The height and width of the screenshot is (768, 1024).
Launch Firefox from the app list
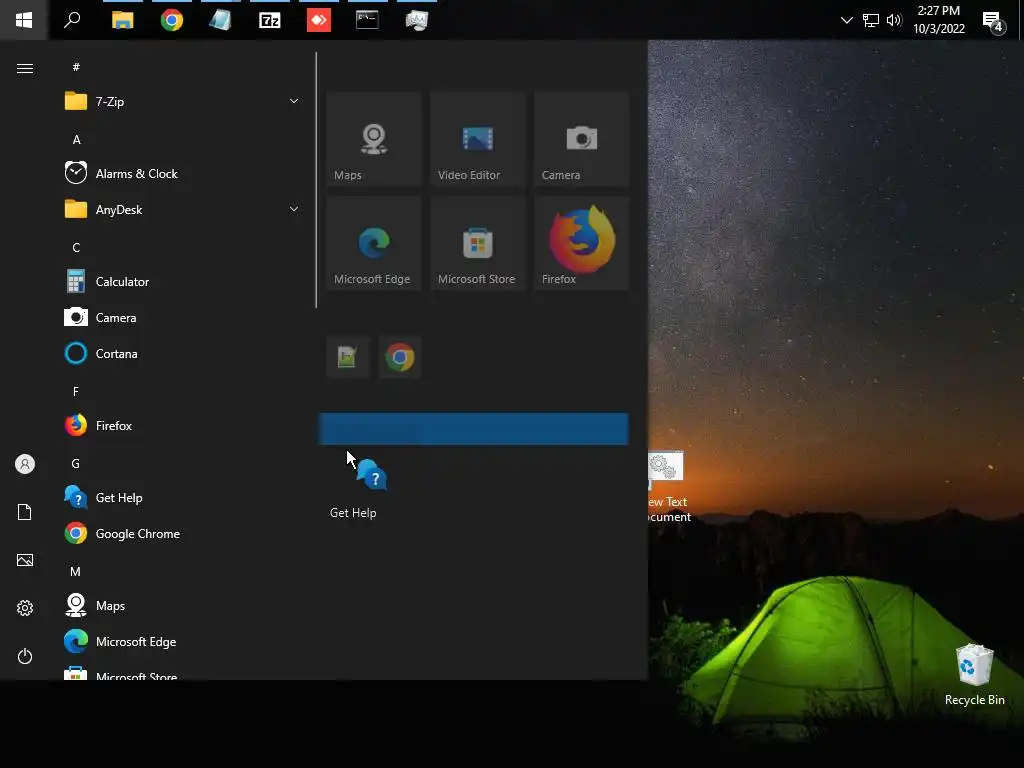pos(181,426)
